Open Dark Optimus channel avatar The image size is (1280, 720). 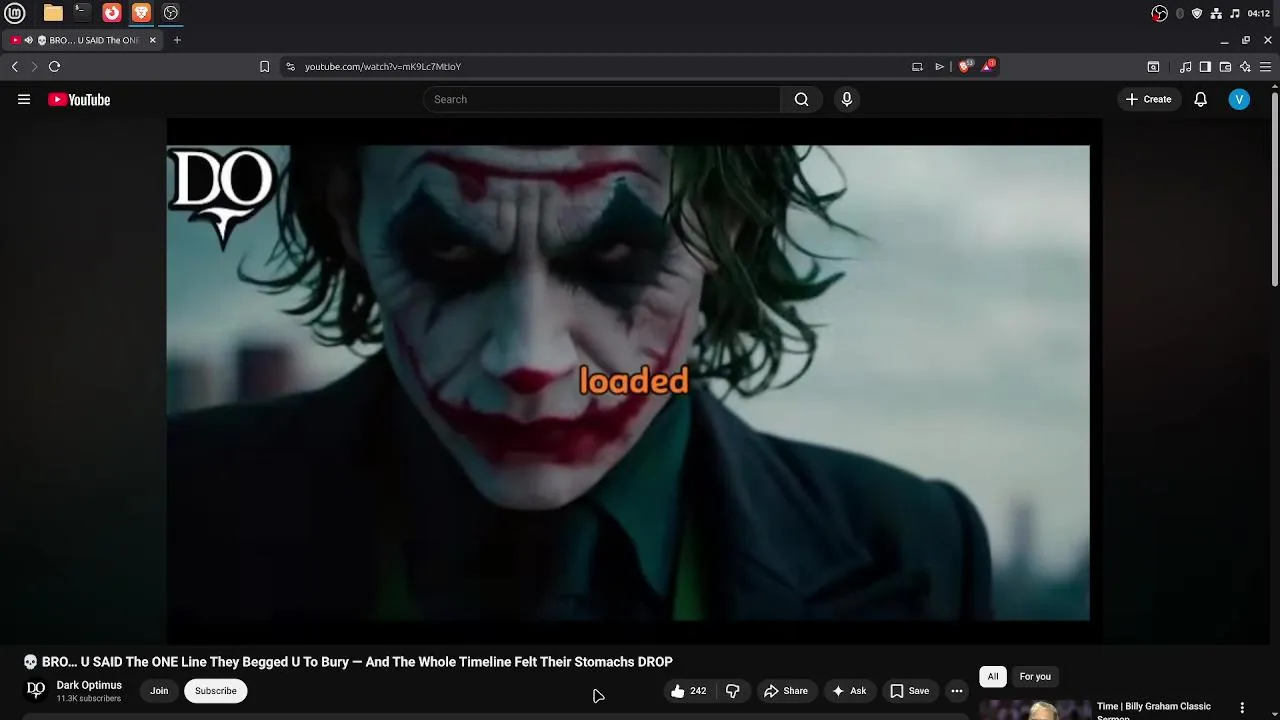coord(36,690)
